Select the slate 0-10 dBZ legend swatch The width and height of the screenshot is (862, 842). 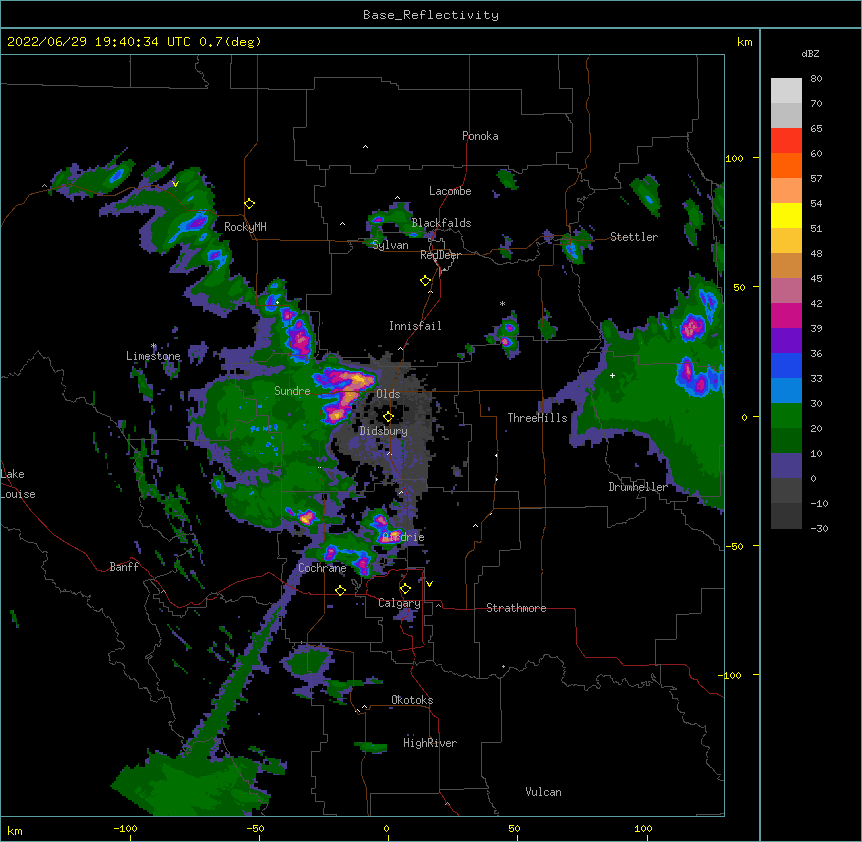click(x=786, y=466)
